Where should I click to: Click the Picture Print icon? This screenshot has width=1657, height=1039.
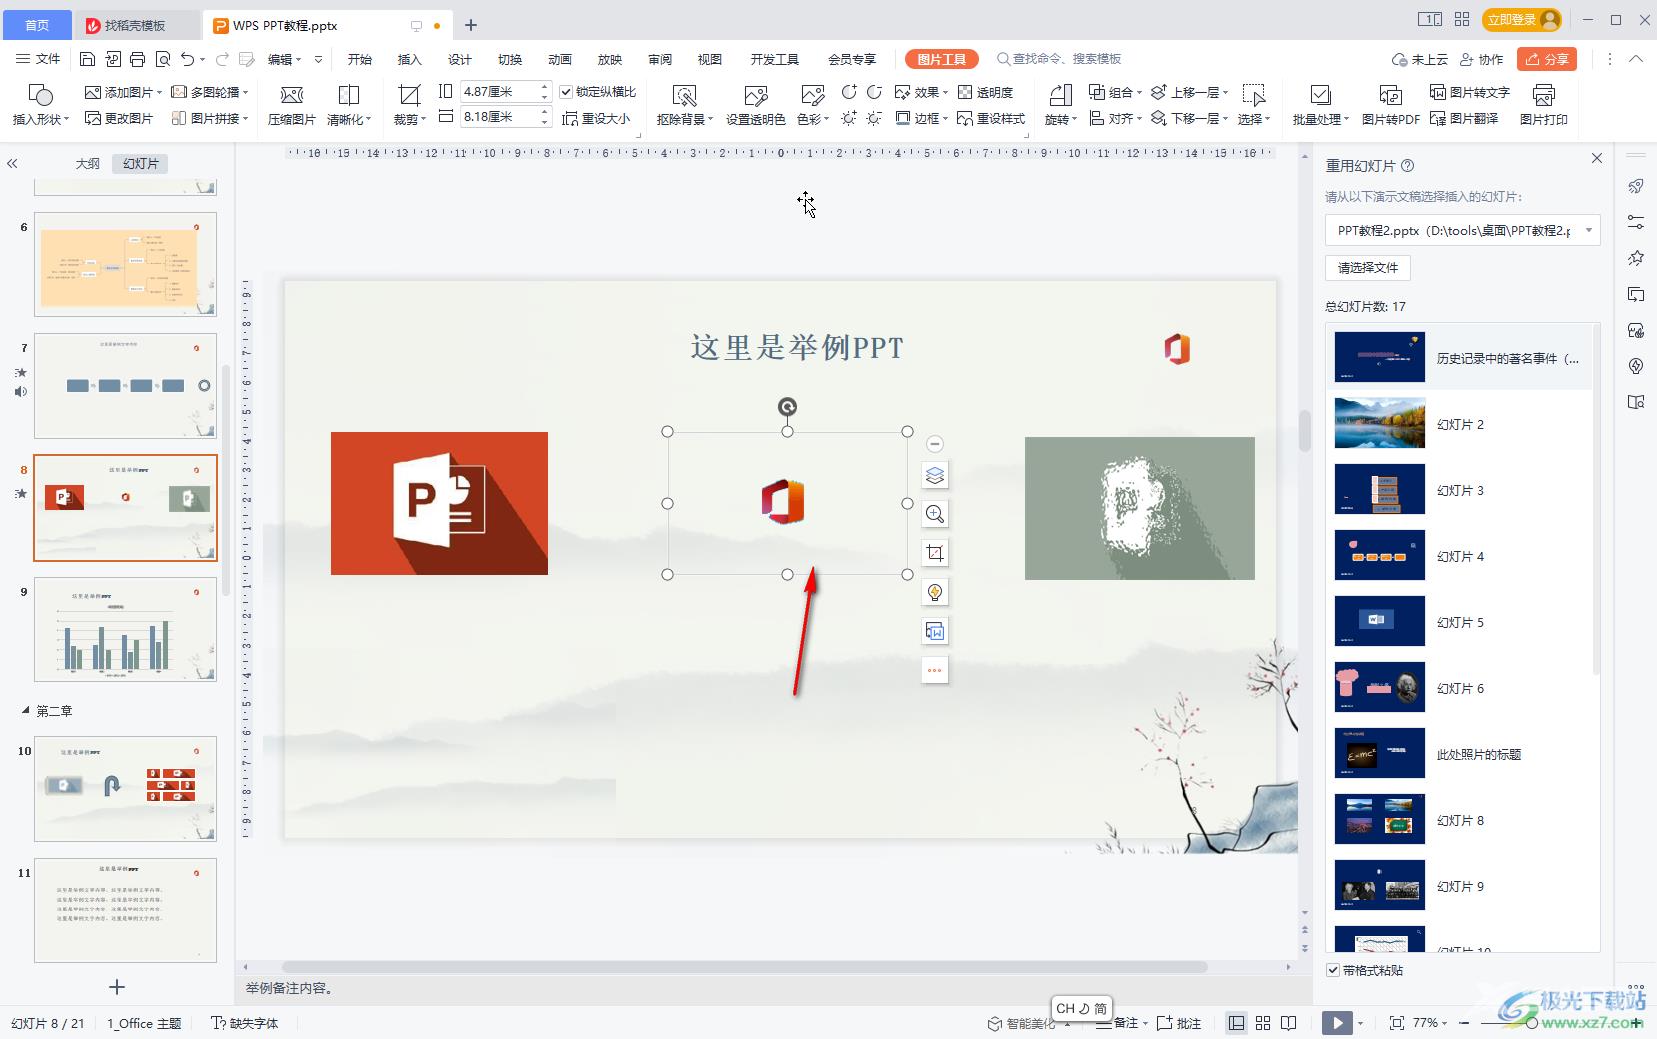(x=1544, y=95)
